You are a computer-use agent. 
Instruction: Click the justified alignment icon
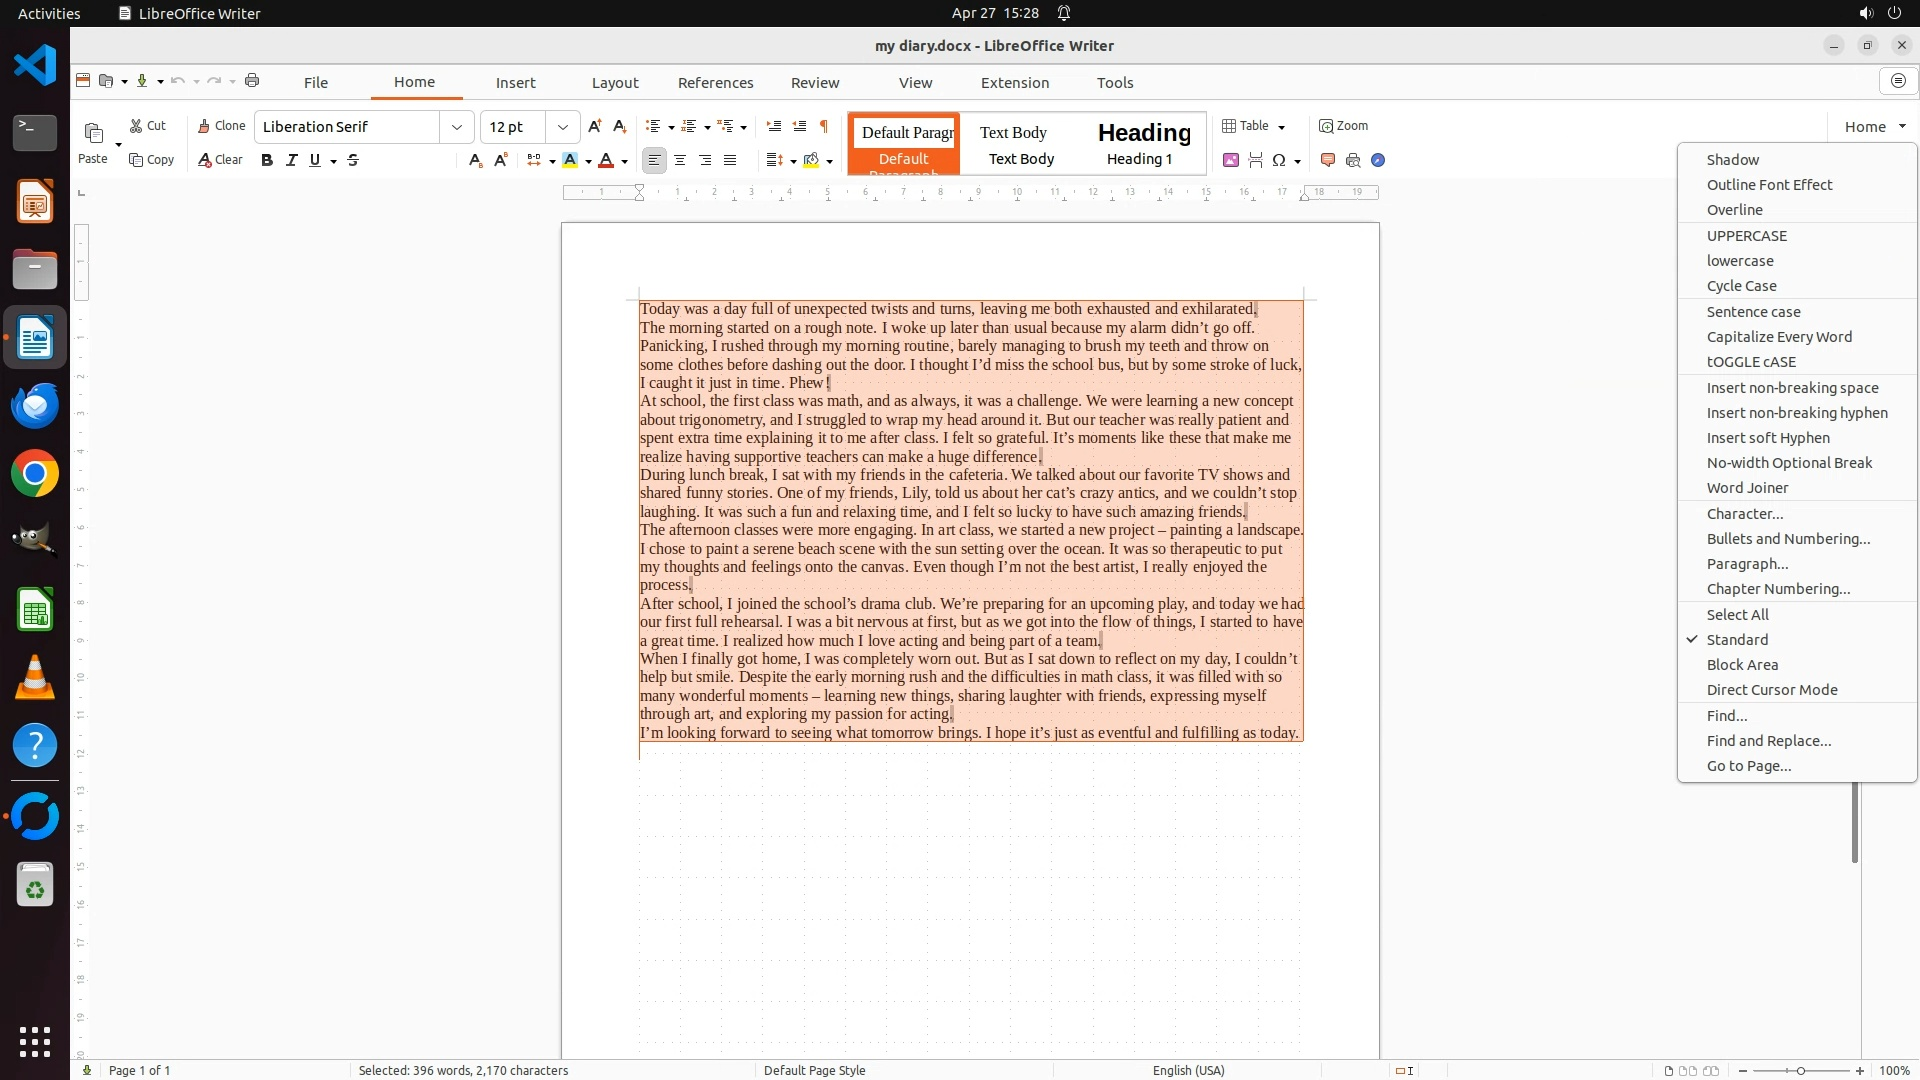click(x=730, y=160)
